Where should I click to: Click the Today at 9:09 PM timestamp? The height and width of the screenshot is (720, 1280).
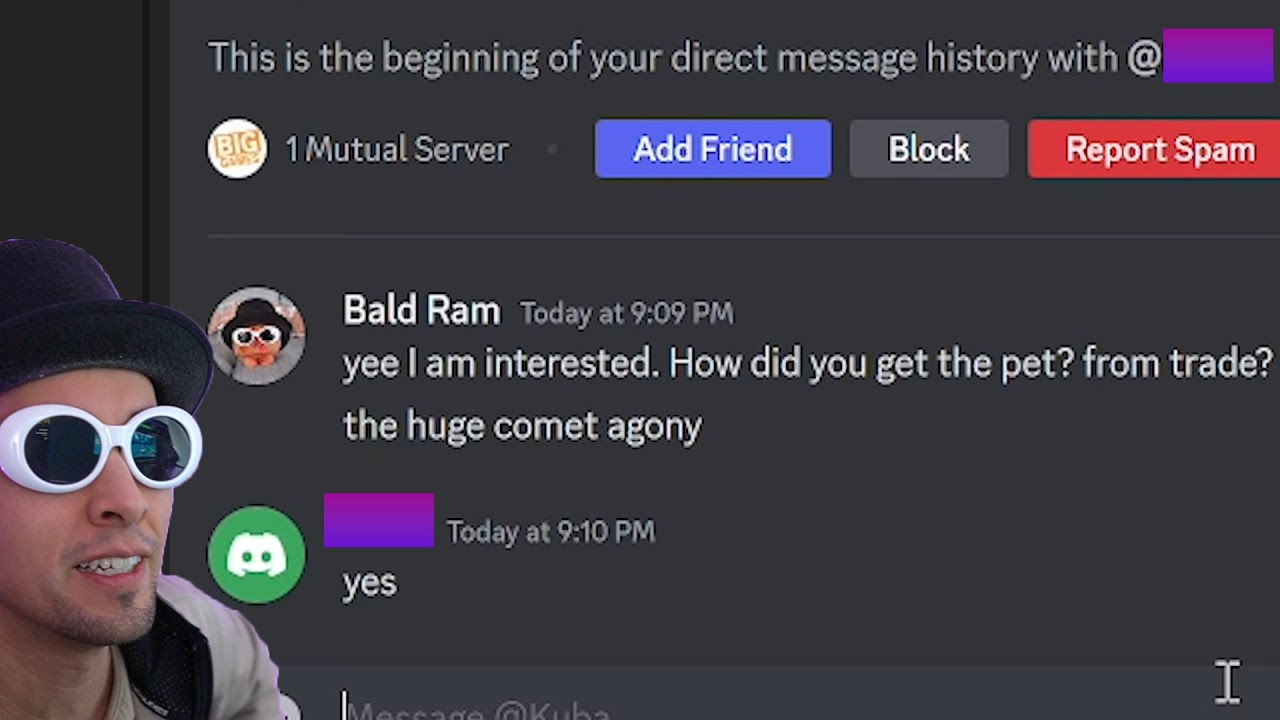(627, 313)
